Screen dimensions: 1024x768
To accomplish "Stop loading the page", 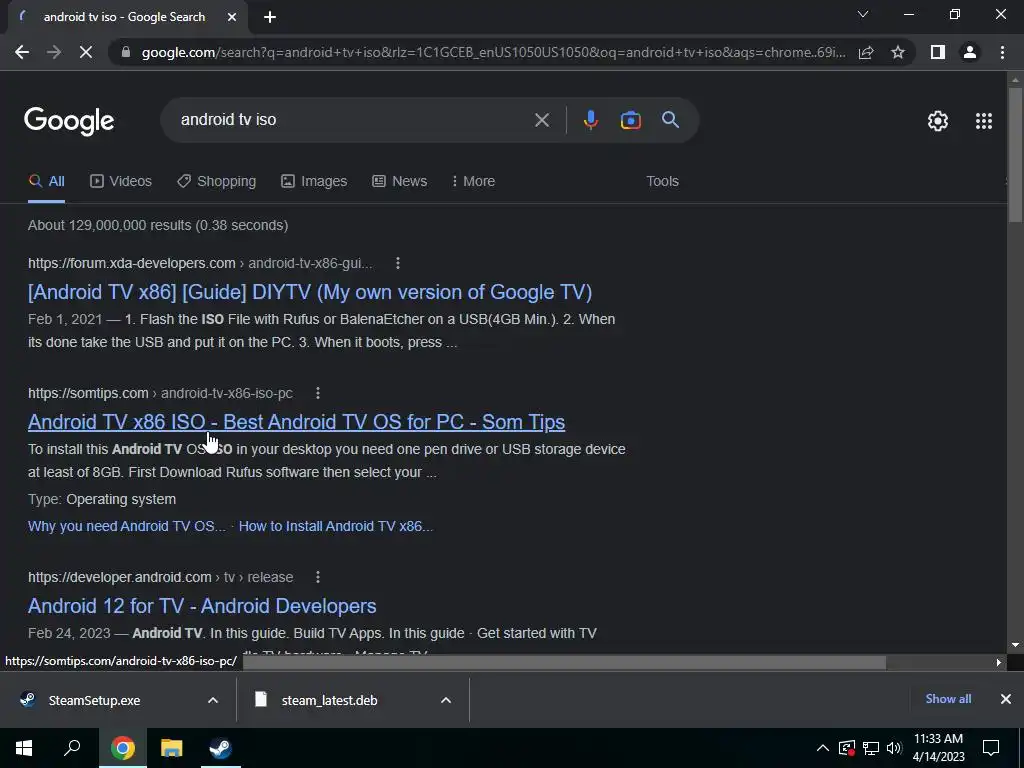I will coord(86,52).
